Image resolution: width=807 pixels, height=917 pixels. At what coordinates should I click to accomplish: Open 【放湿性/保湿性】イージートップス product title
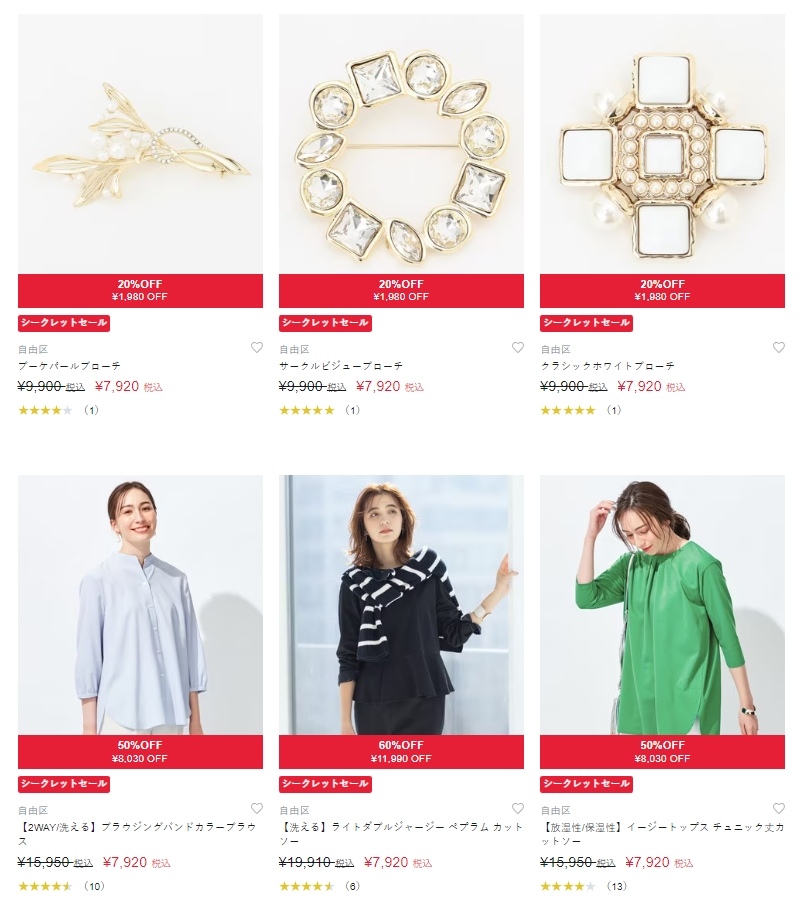point(662,834)
